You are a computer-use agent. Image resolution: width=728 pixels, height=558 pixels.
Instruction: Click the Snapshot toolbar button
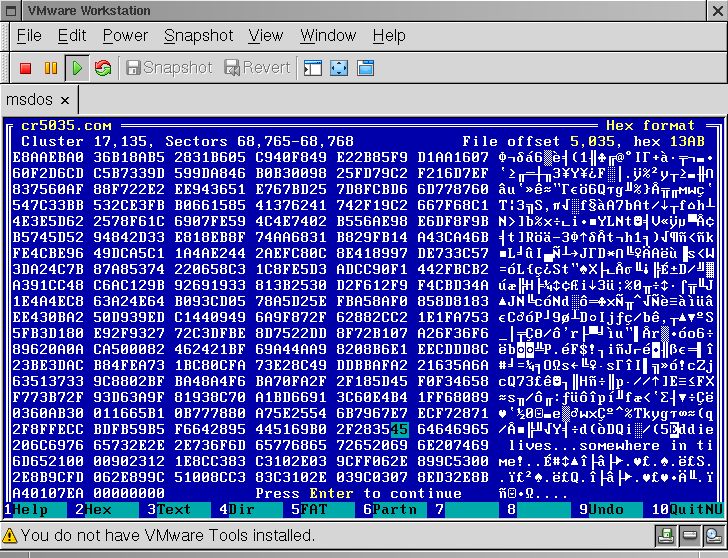click(x=169, y=68)
